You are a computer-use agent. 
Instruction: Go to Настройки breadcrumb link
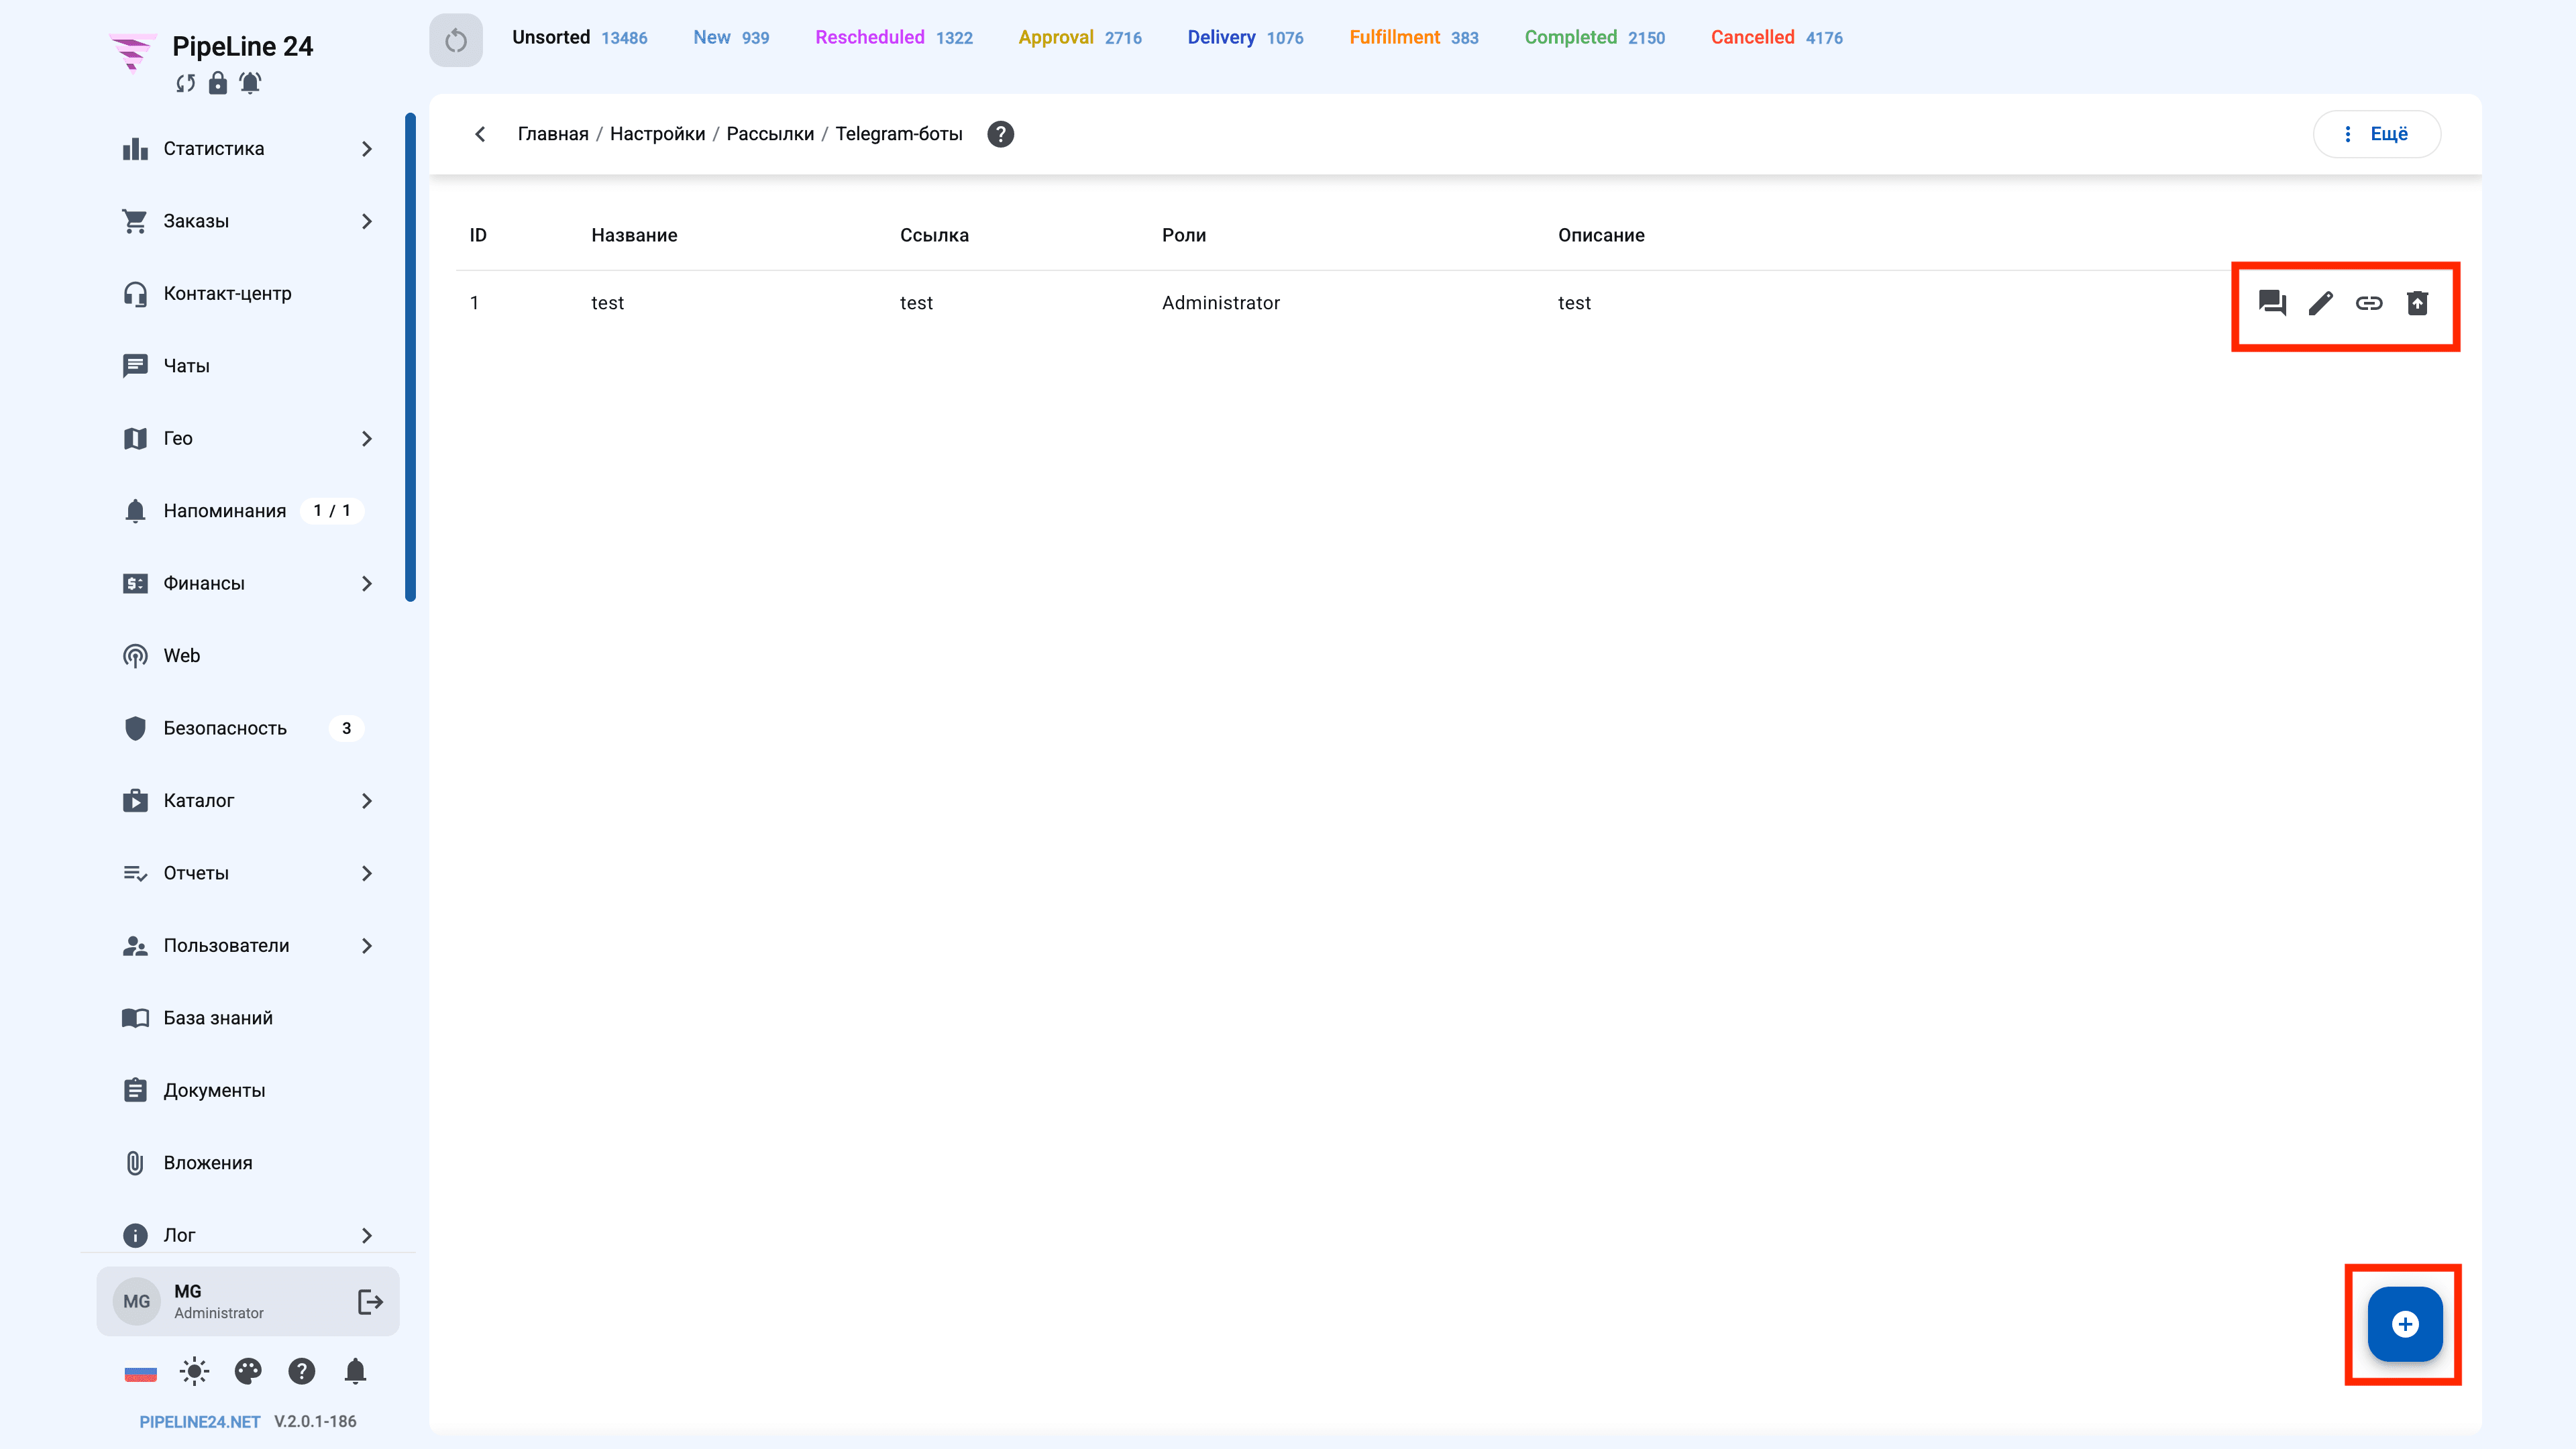pos(657,134)
